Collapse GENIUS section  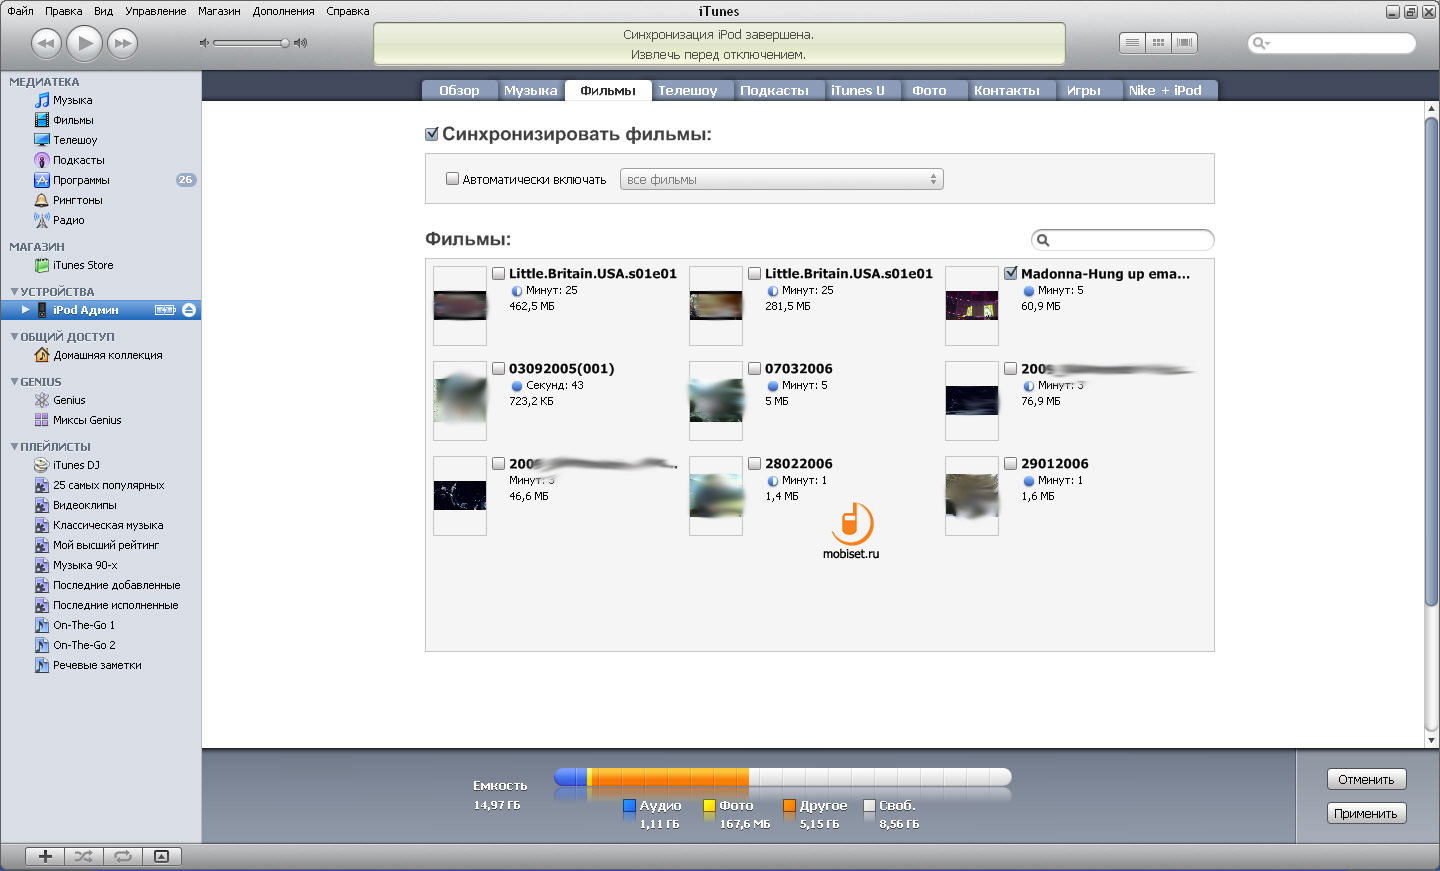click(14, 382)
